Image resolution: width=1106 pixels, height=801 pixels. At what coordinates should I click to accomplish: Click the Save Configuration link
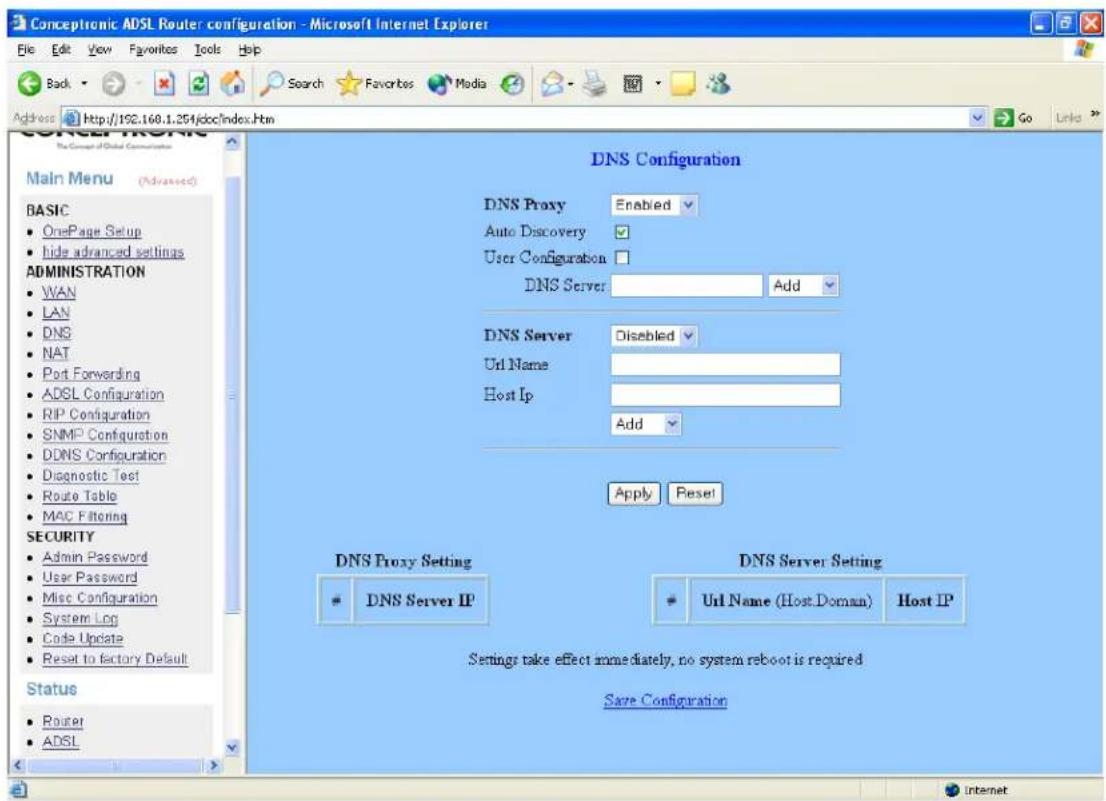[665, 700]
